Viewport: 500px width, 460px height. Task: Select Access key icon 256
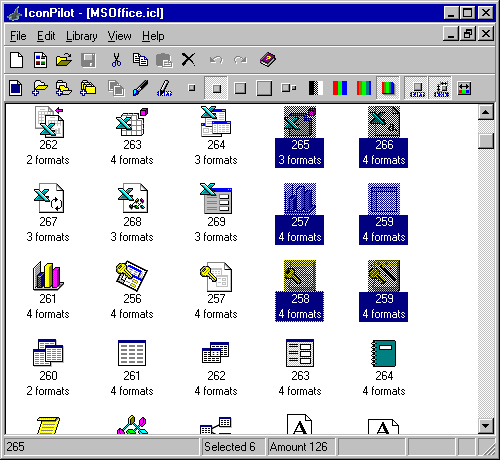click(132, 290)
